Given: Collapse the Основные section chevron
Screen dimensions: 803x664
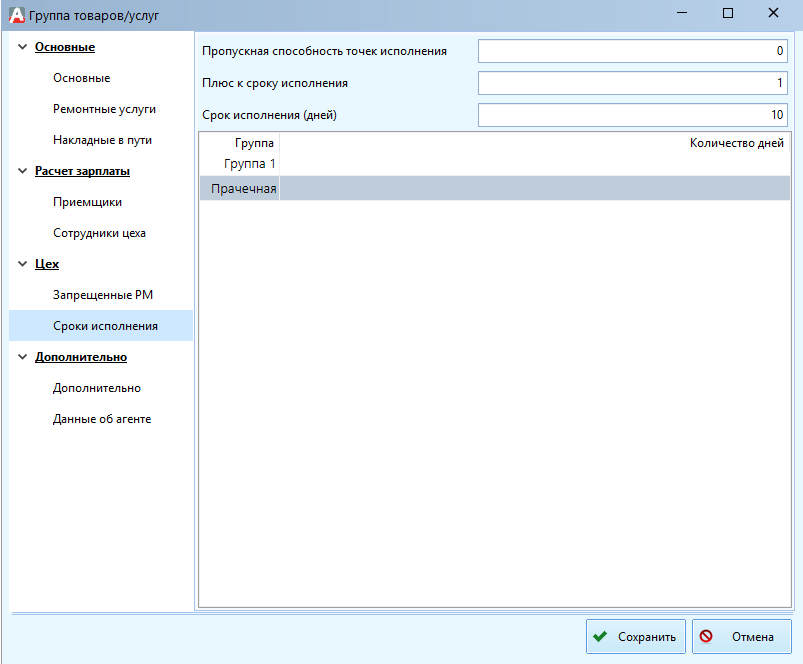Looking at the screenshot, I should coord(22,47).
